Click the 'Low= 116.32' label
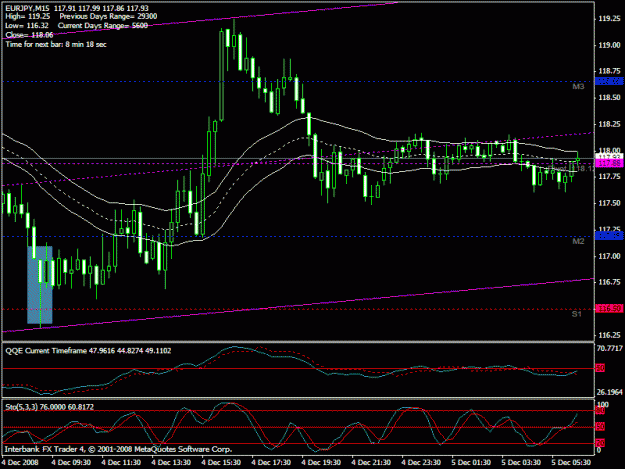 [x=27, y=26]
